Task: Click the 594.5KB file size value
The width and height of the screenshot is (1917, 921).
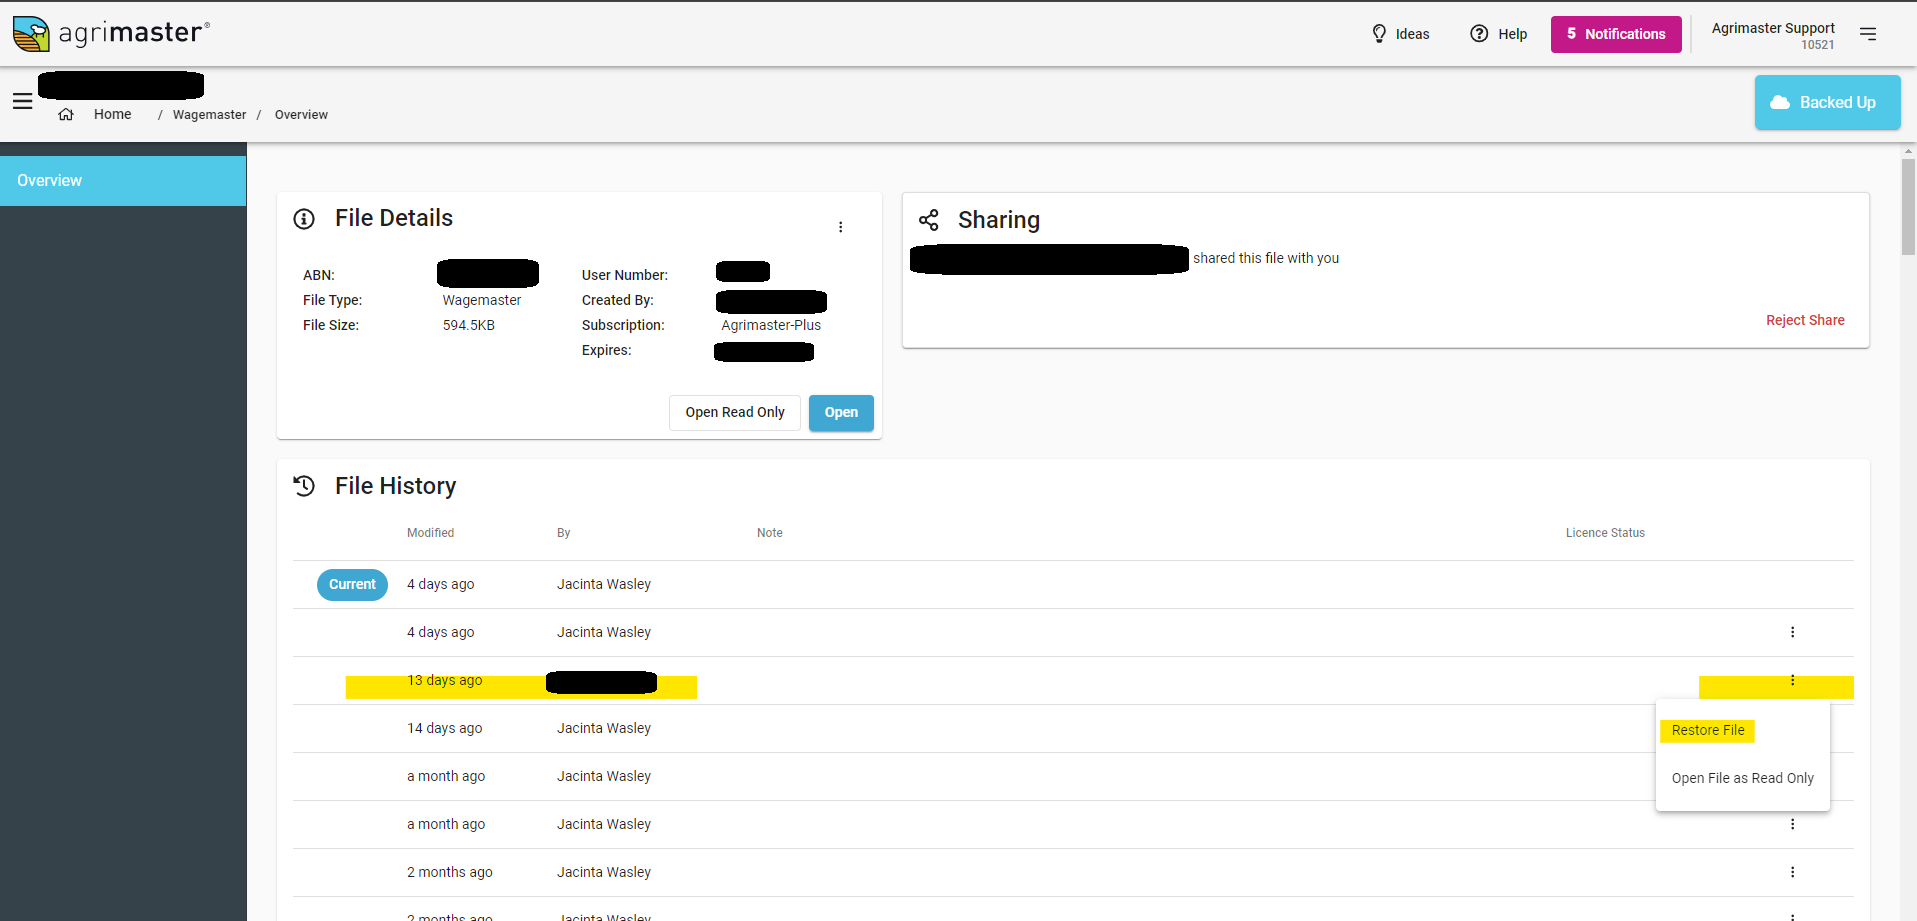Action: pos(469,325)
